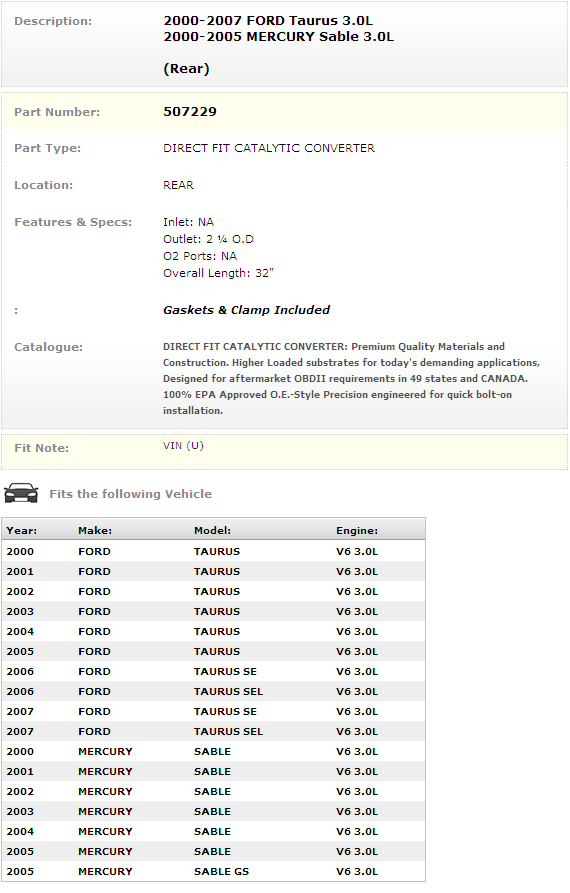The height and width of the screenshot is (893, 570).
Task: Select the 2007 FORD TAURUS SEL row
Action: (x=214, y=731)
